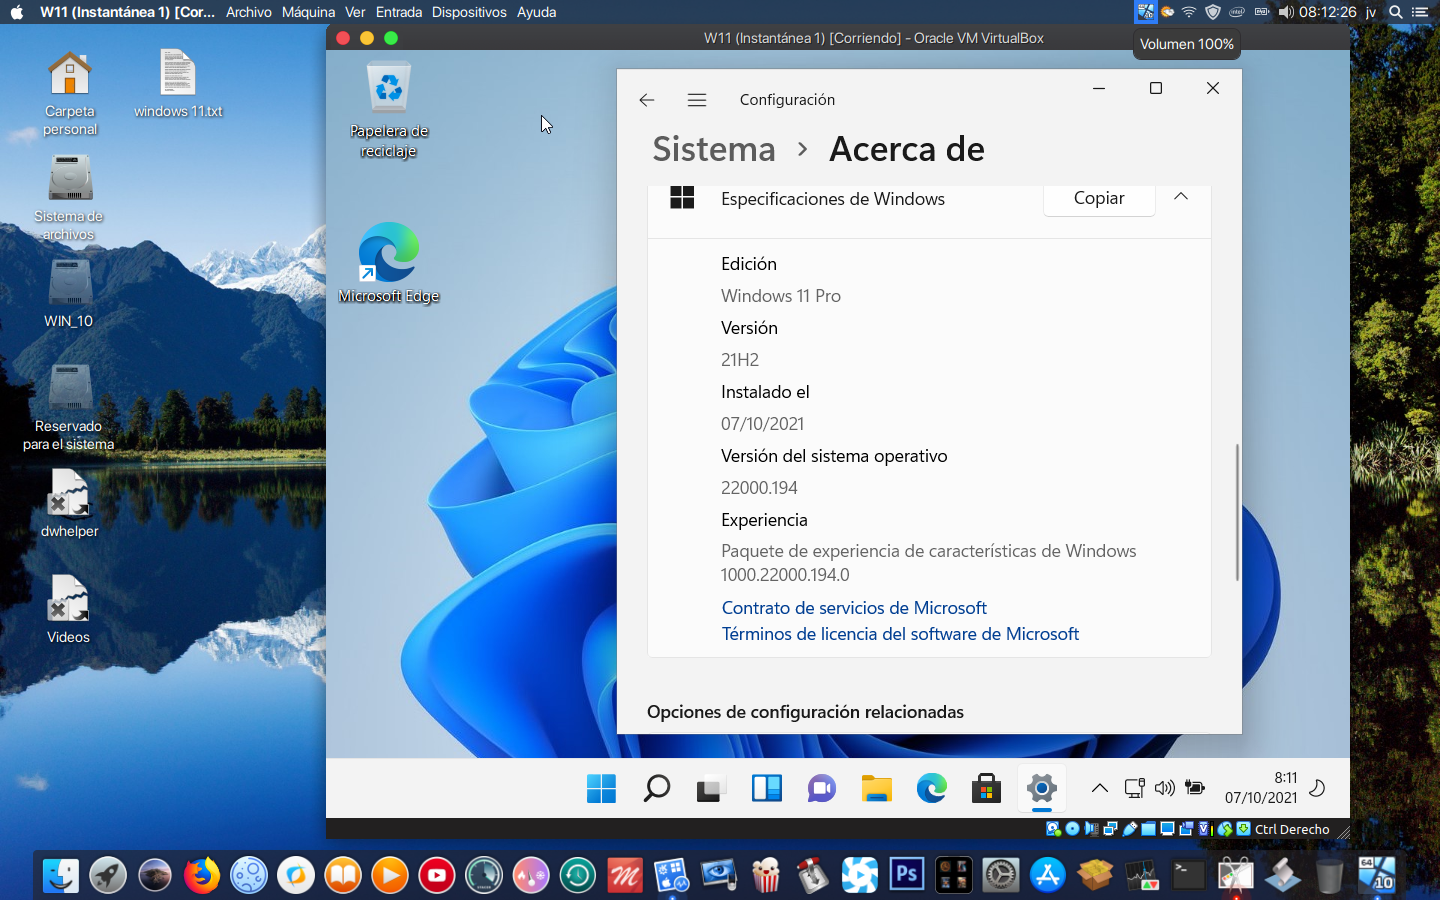This screenshot has height=900, width=1440.
Task: Open the Apple menu
Action: tap(16, 12)
